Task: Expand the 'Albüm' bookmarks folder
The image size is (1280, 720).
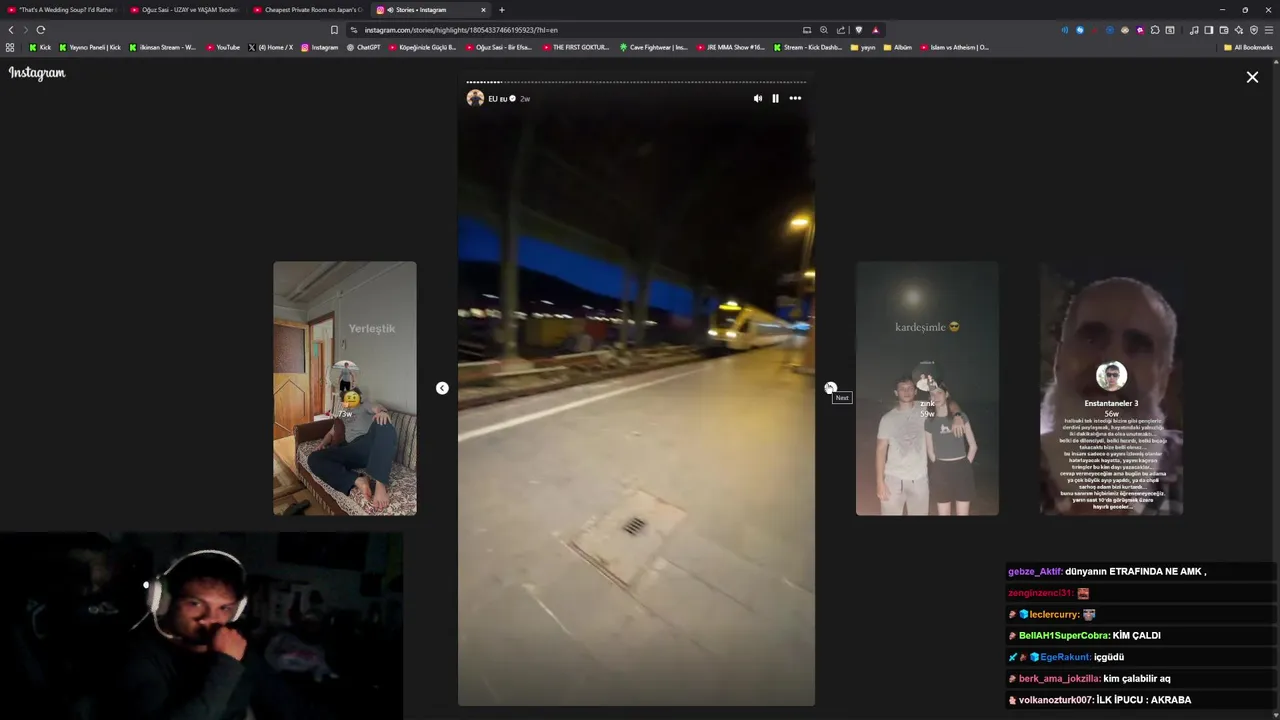Action: point(898,47)
